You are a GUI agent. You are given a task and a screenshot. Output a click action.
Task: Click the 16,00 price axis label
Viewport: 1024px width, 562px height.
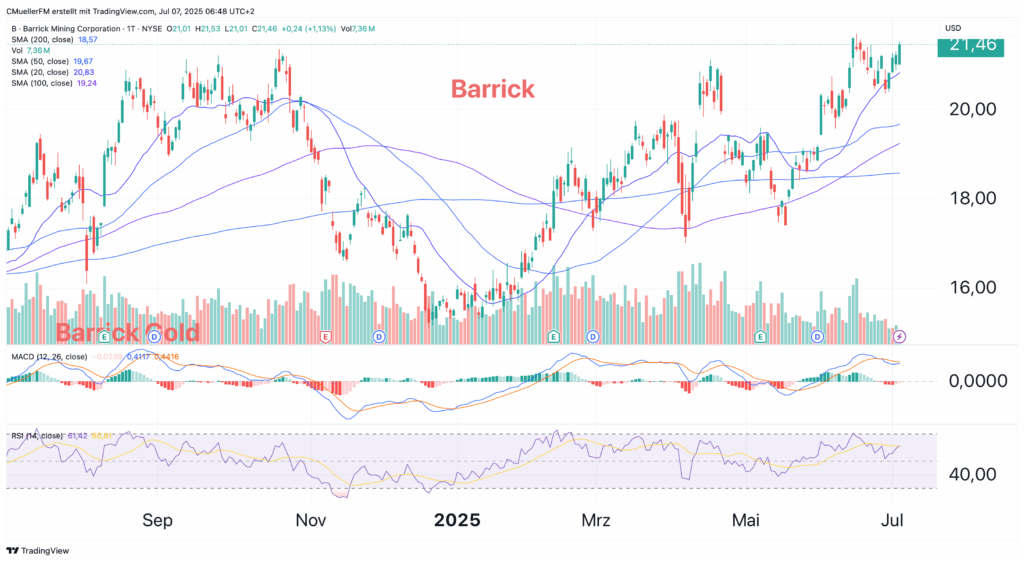pos(972,288)
